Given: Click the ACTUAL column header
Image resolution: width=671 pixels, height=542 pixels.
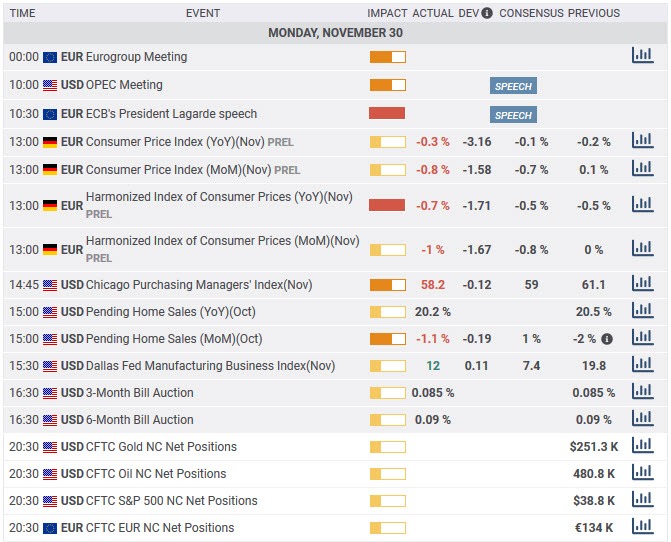Looking at the screenshot, I should (433, 13).
